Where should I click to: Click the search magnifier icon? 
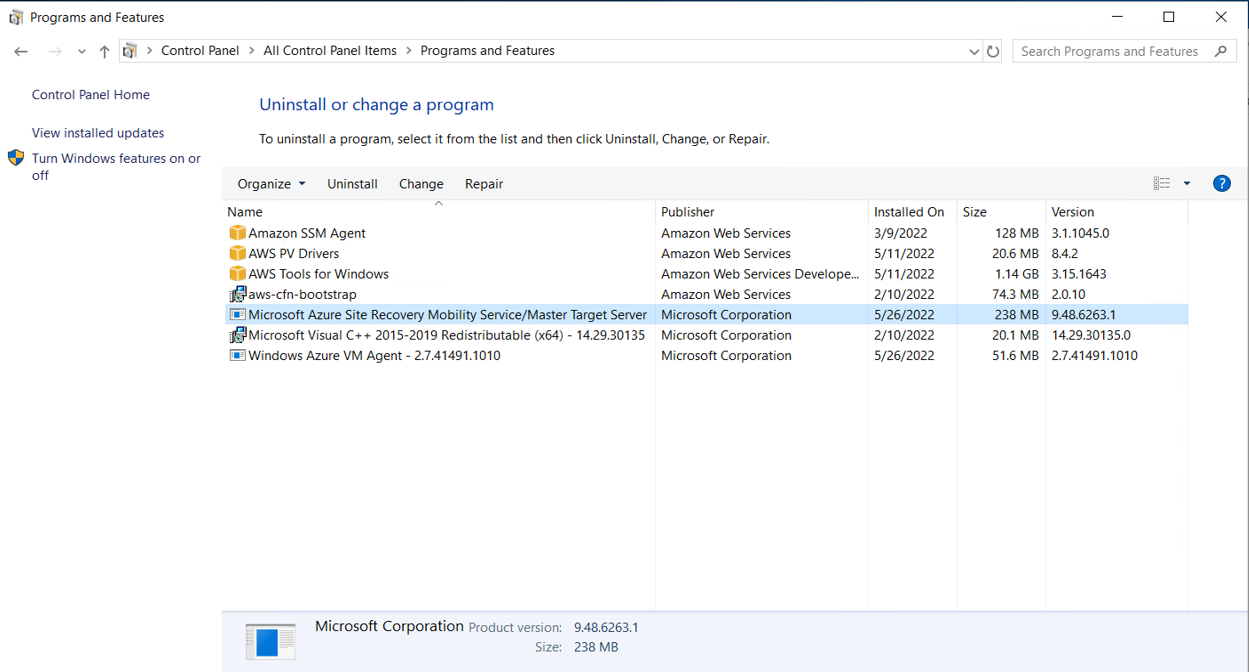pyautogui.click(x=1221, y=51)
